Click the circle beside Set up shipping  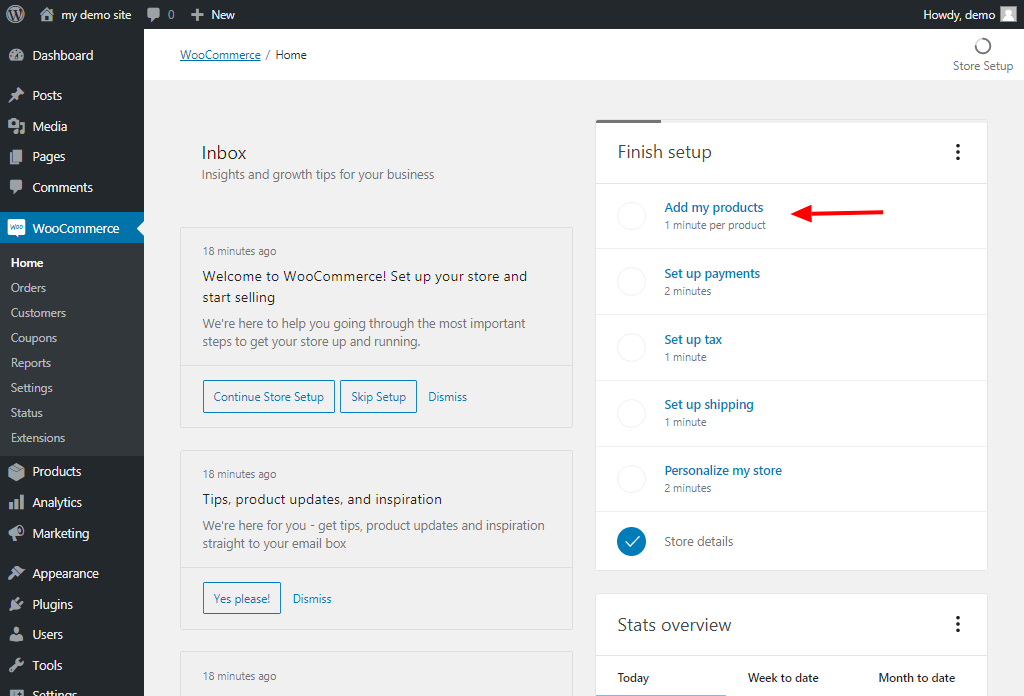coord(632,413)
